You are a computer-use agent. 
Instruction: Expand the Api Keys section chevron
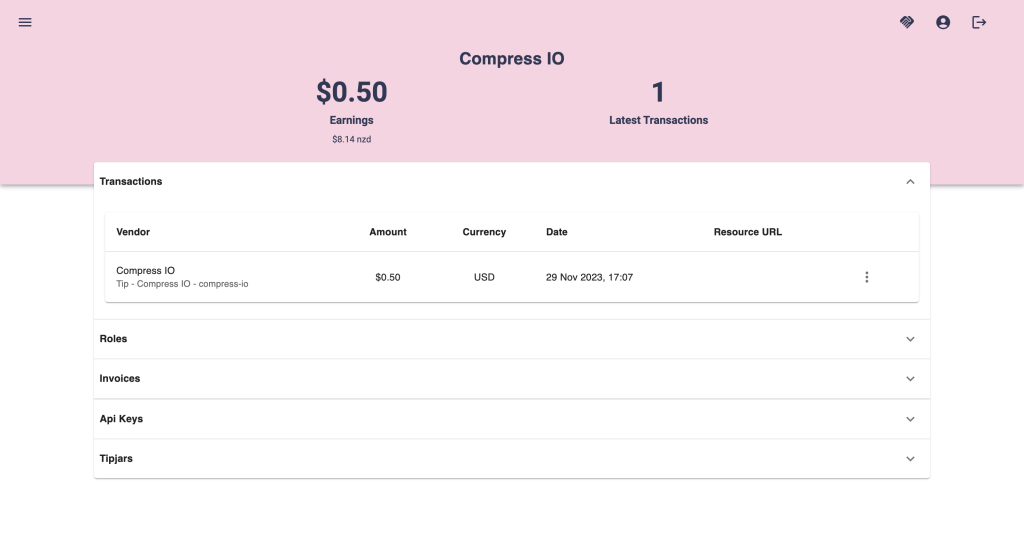[x=910, y=419]
